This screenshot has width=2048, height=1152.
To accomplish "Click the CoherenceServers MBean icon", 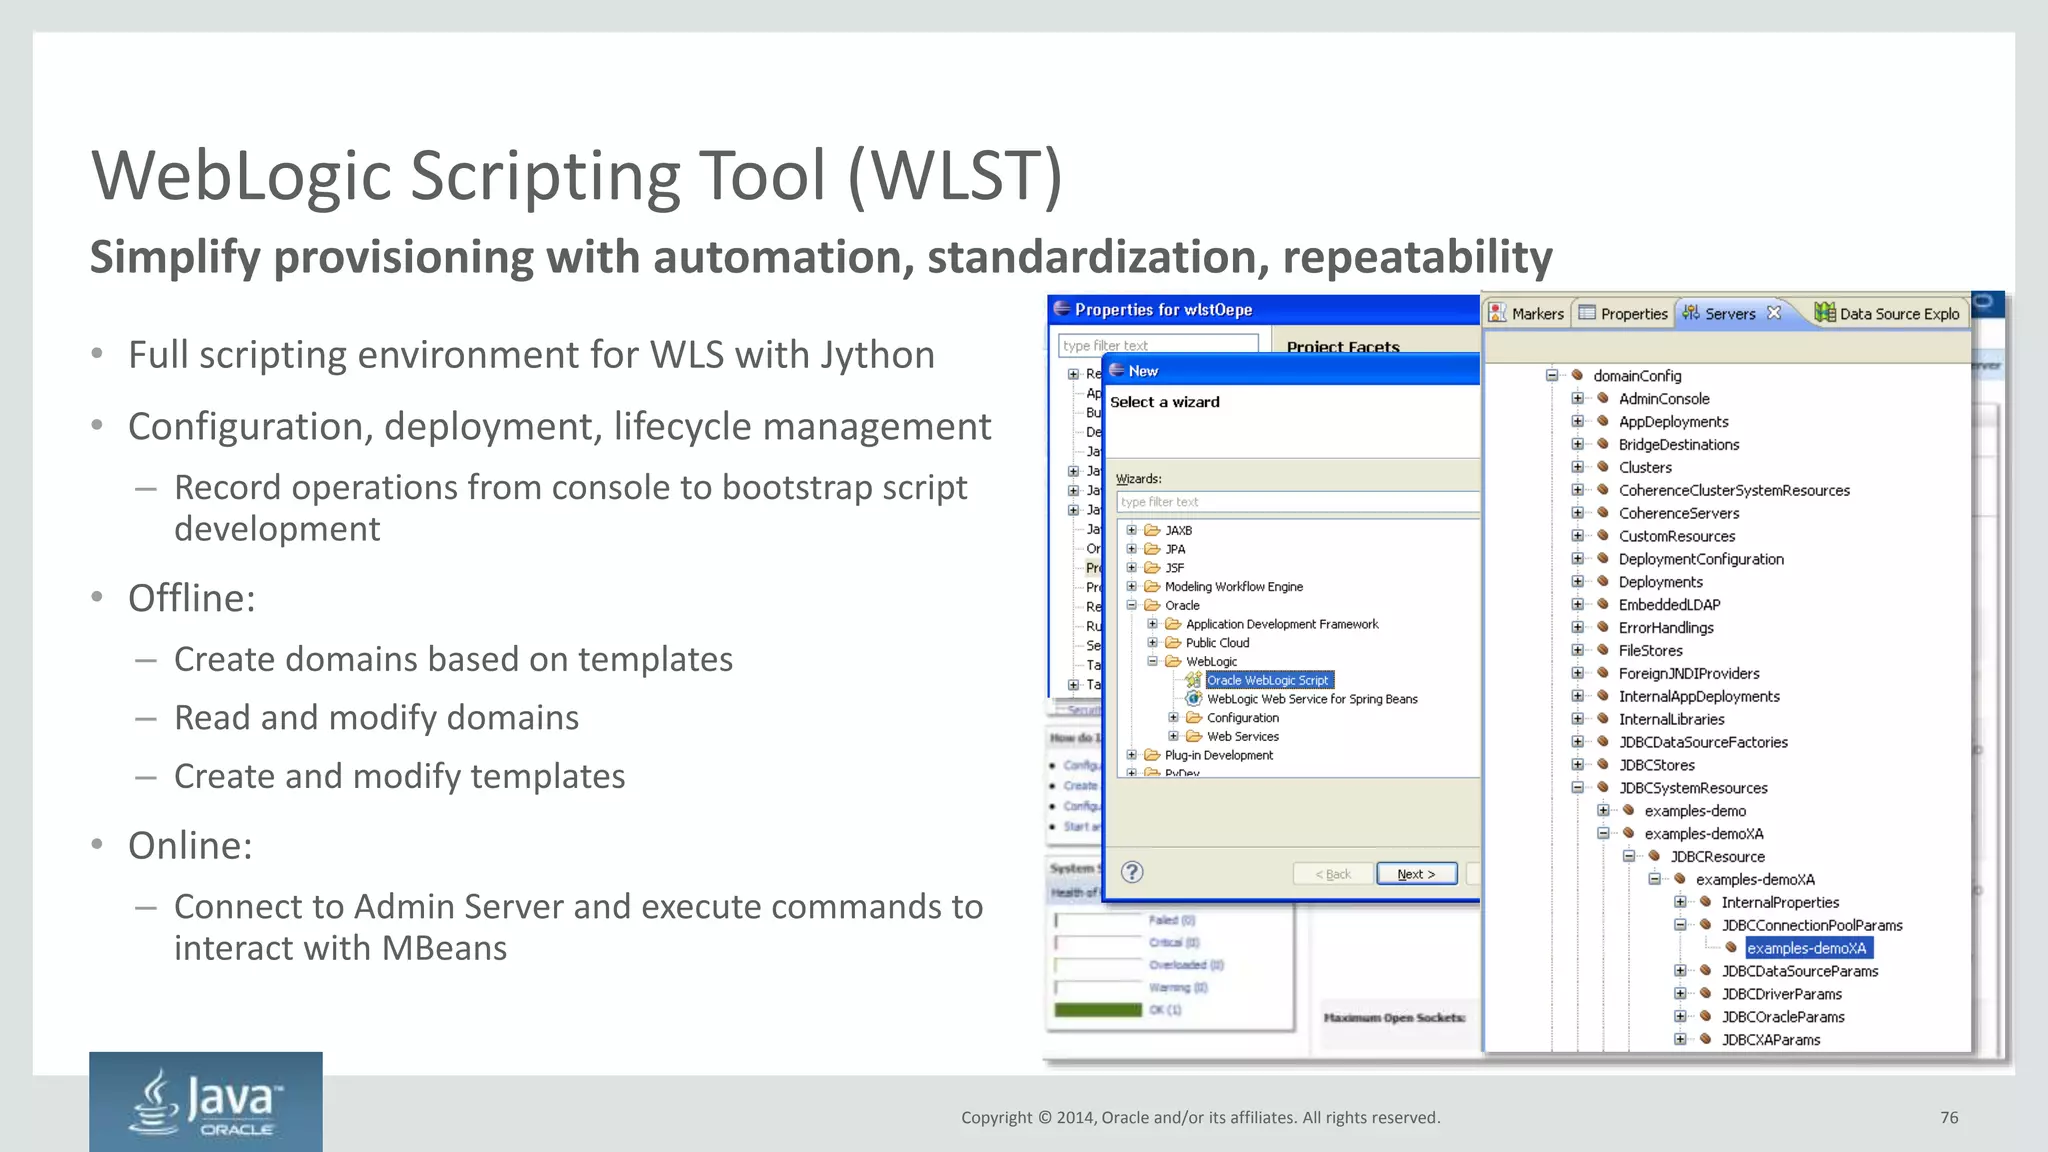I will pos(1603,513).
